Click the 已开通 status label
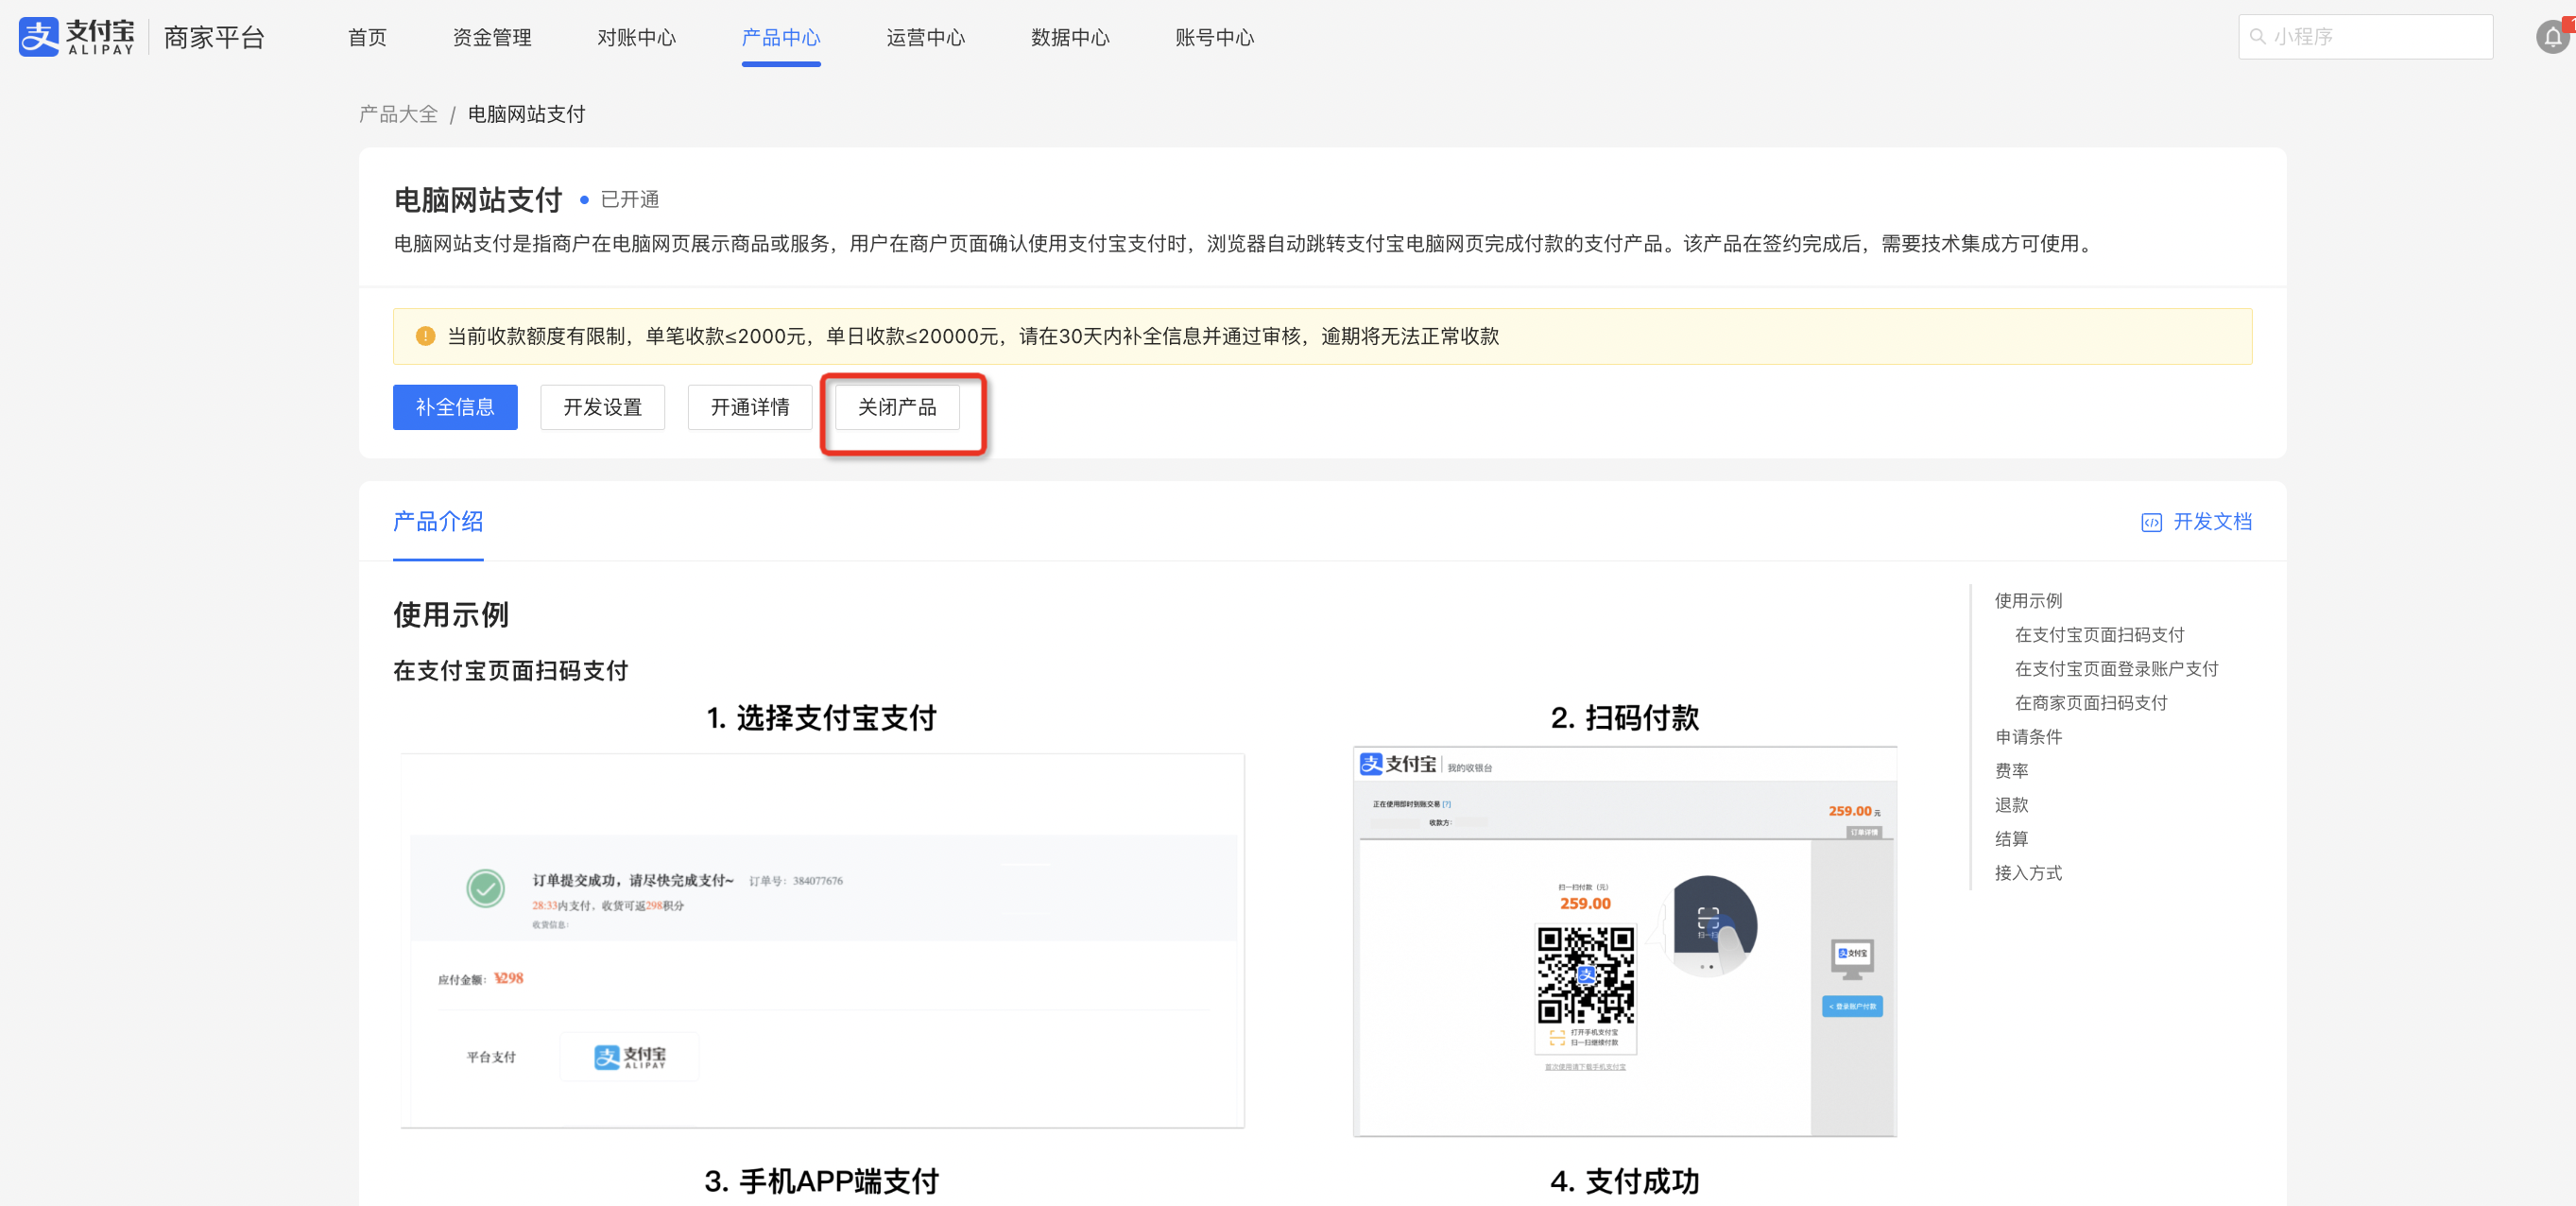Image resolution: width=2576 pixels, height=1206 pixels. coord(630,200)
